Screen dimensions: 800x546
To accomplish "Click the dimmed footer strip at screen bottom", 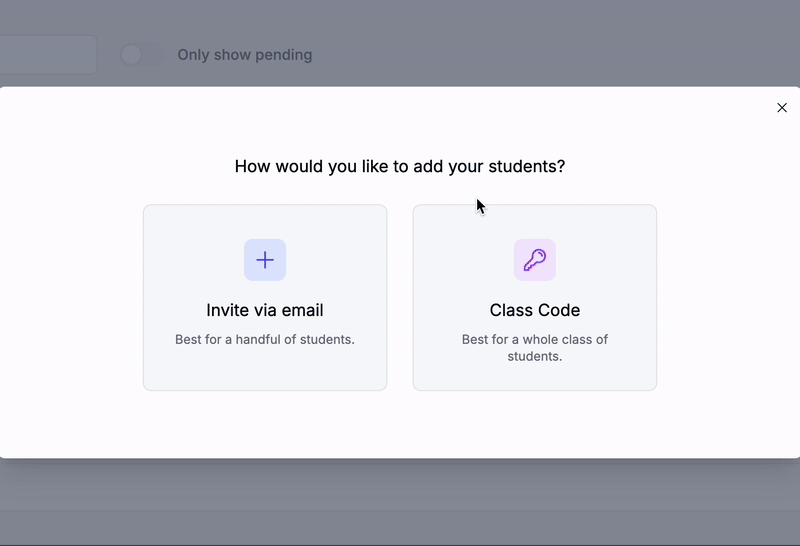I will point(400,528).
